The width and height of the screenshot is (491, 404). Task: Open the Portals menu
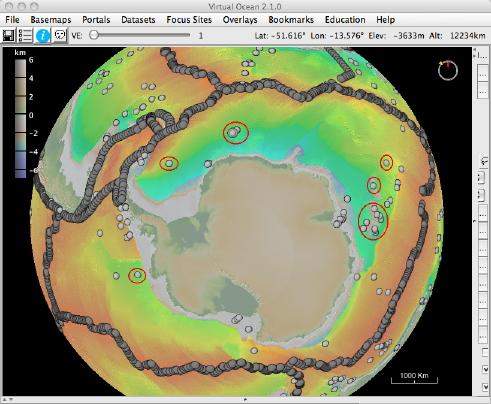(x=96, y=20)
